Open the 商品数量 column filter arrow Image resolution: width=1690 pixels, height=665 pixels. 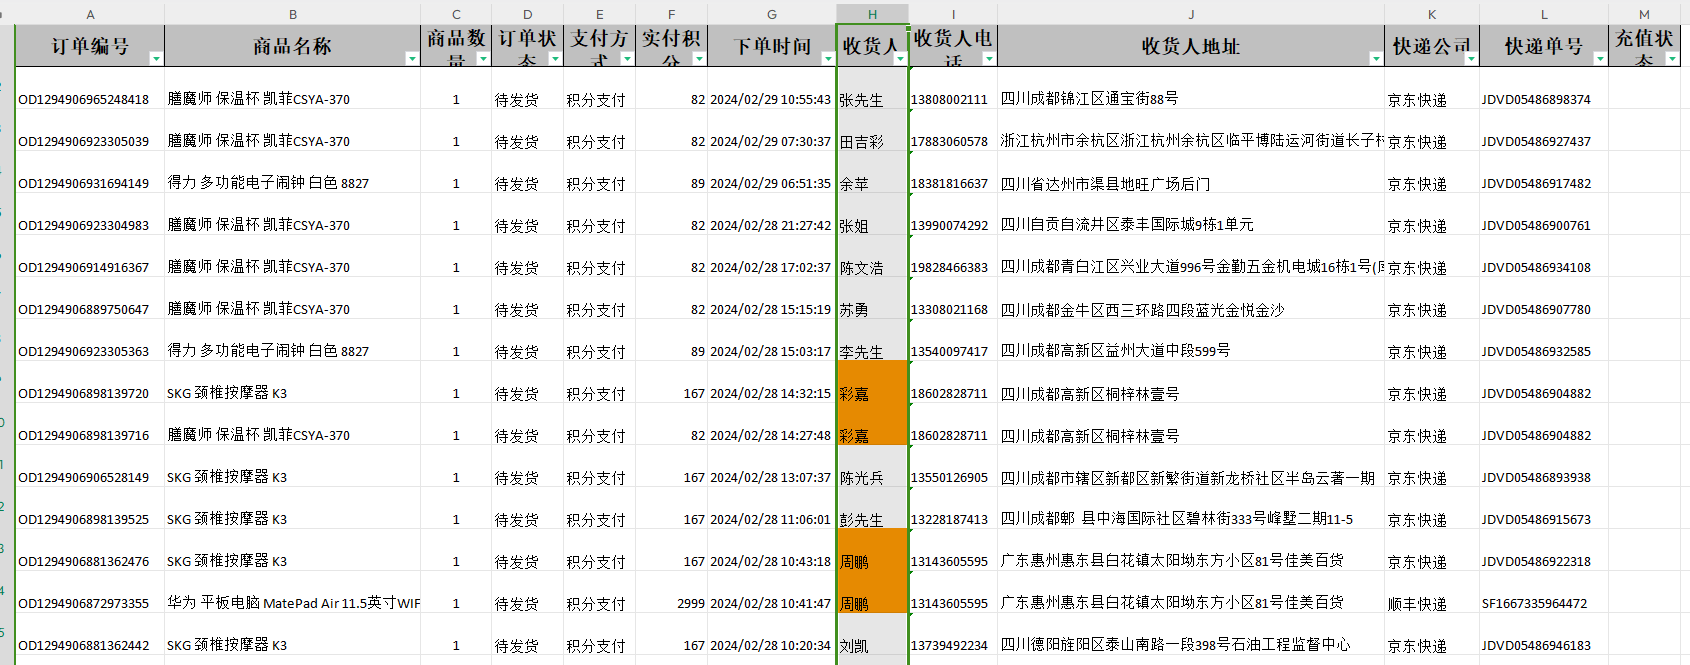point(483,59)
